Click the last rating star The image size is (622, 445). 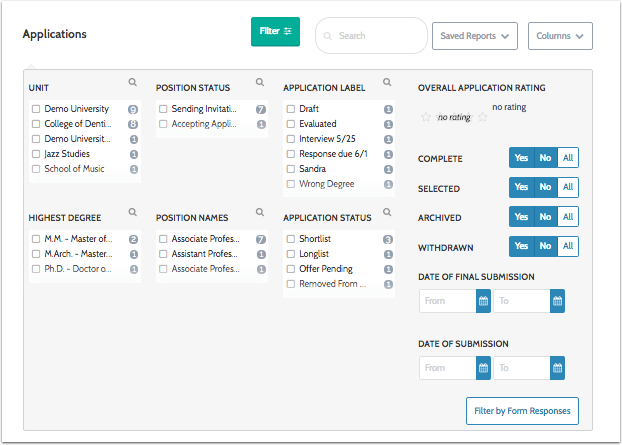click(483, 117)
